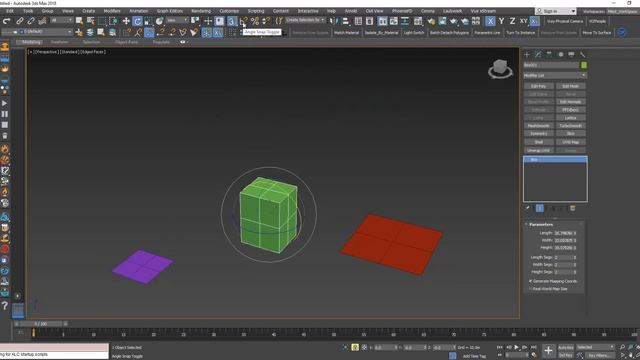The image size is (640, 360).
Task: Open the Selected key filter dropdown
Action: pos(595,347)
